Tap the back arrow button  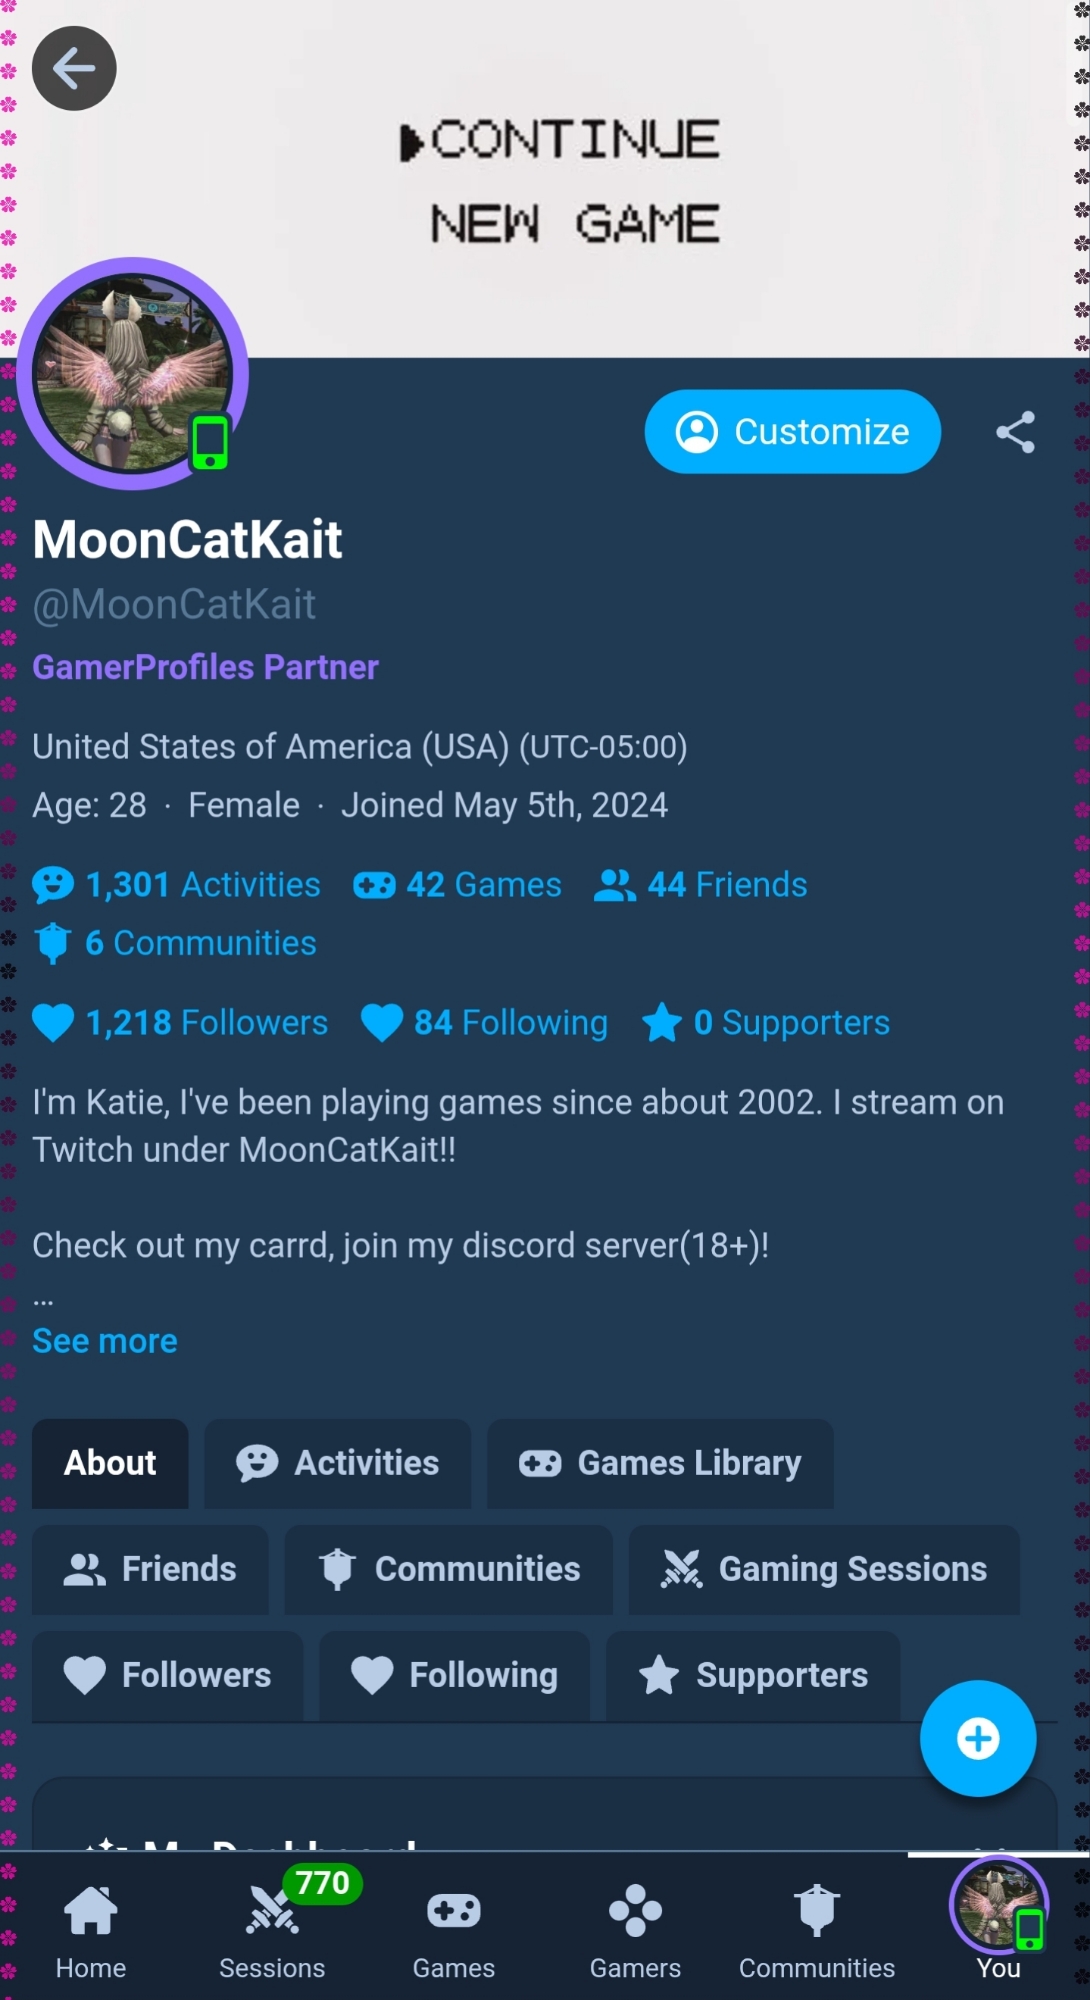point(74,69)
